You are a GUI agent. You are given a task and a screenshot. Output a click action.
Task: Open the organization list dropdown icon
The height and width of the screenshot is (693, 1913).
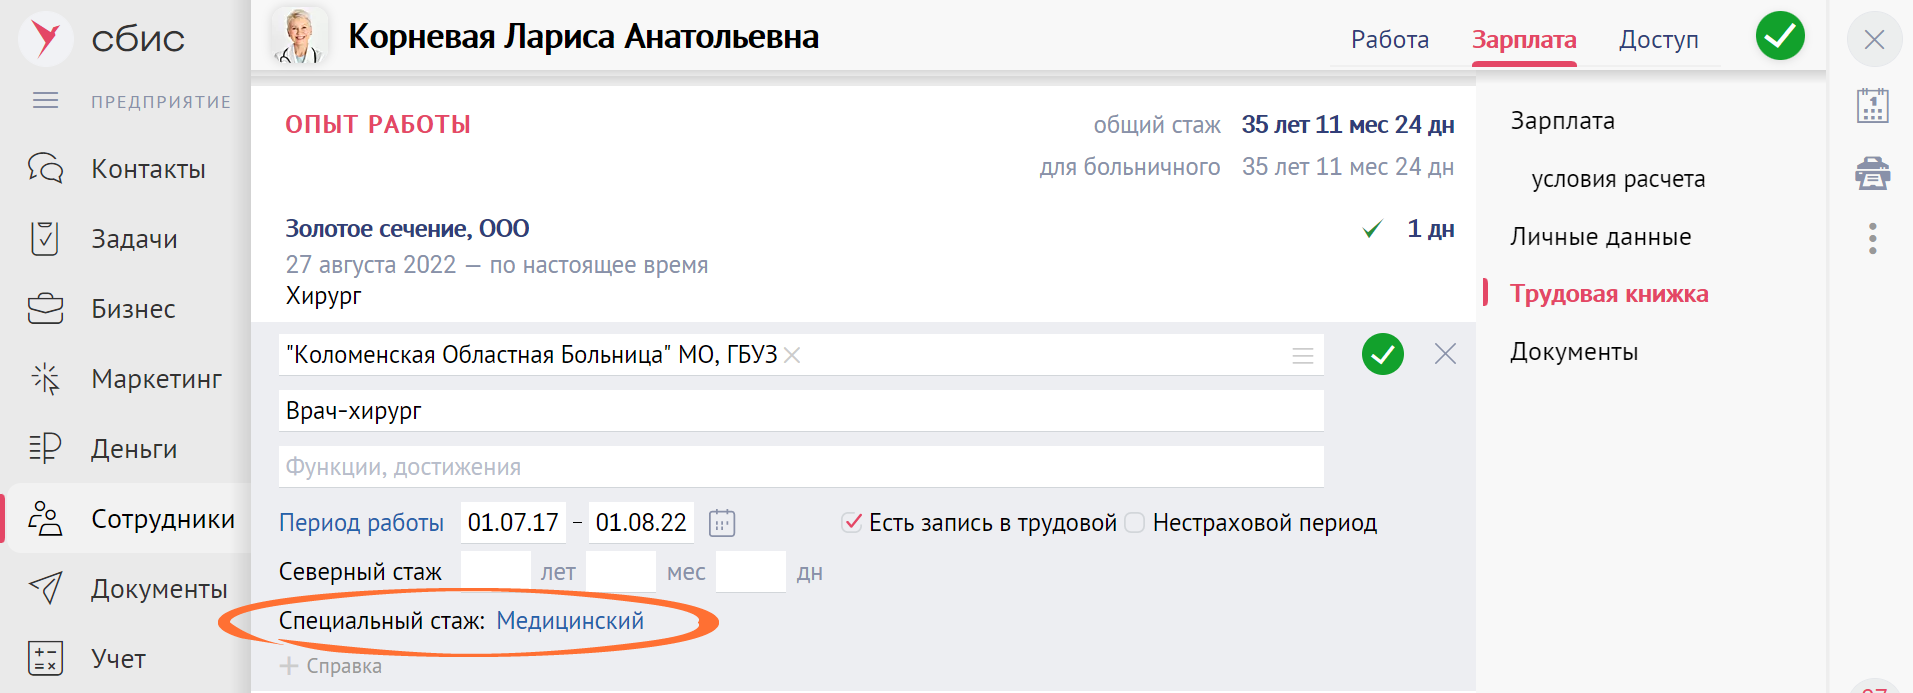point(1302,356)
